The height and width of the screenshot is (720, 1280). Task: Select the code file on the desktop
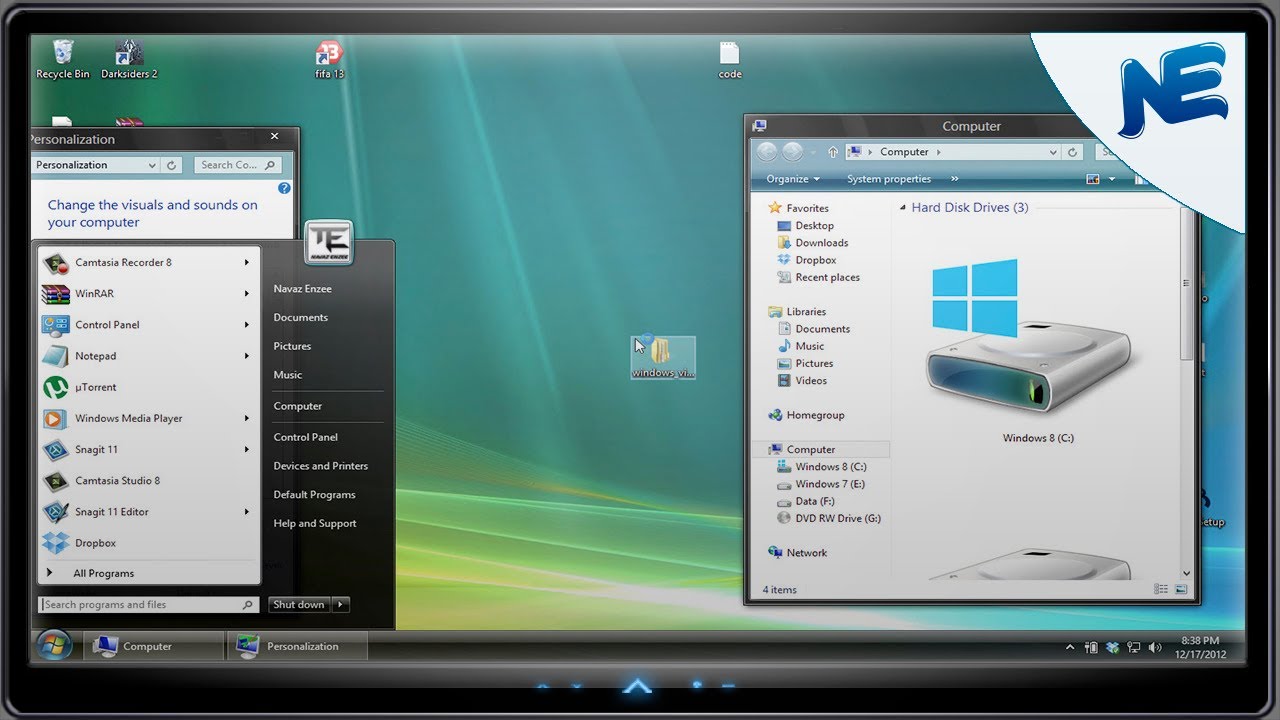coord(730,60)
